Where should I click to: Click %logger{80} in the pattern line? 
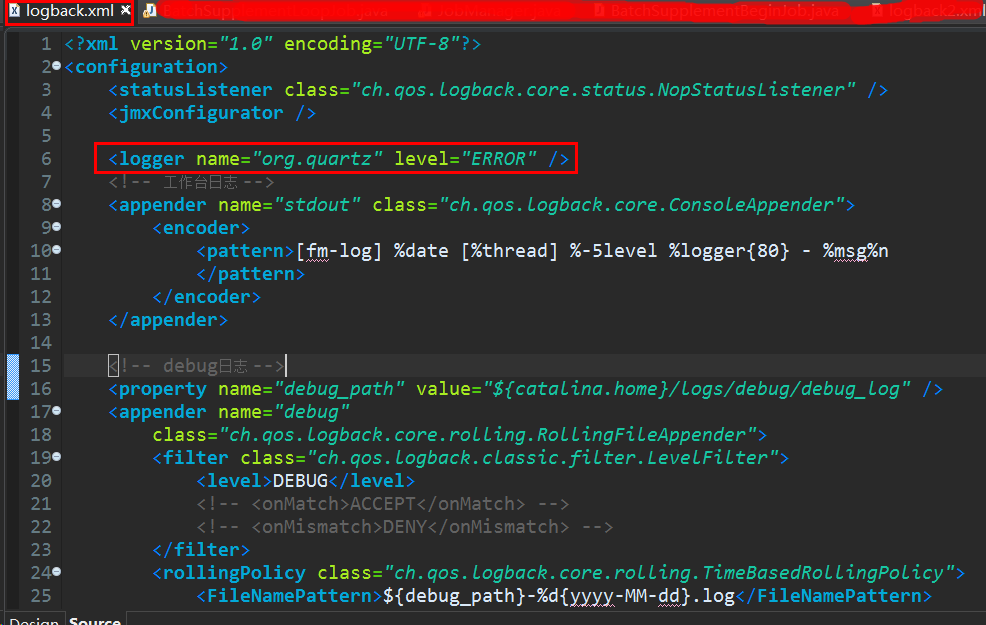[x=729, y=251]
